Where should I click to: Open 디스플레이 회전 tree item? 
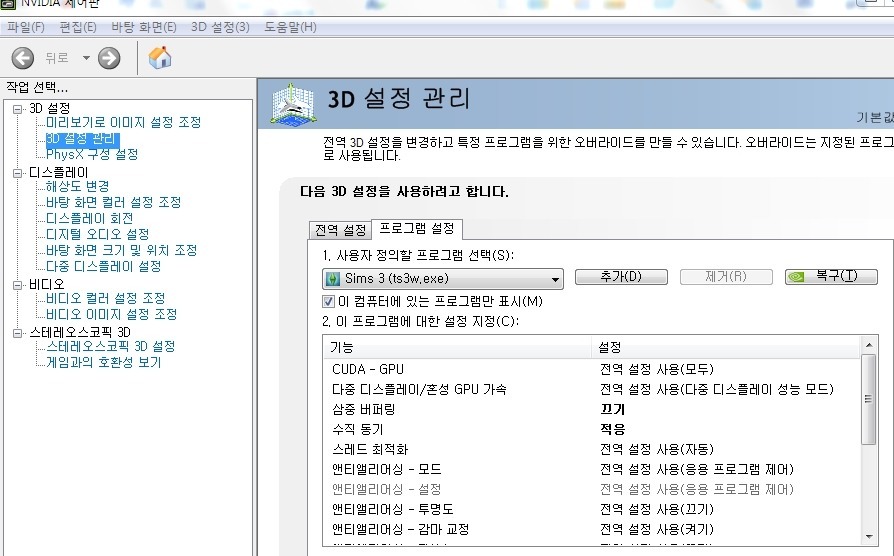click(89, 218)
